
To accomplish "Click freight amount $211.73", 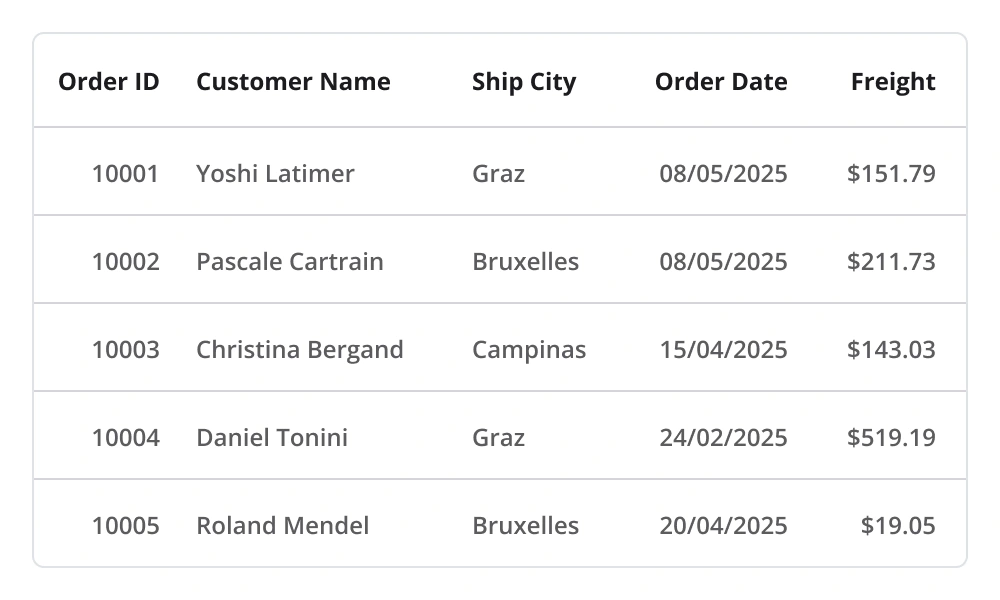I will tap(891, 262).
